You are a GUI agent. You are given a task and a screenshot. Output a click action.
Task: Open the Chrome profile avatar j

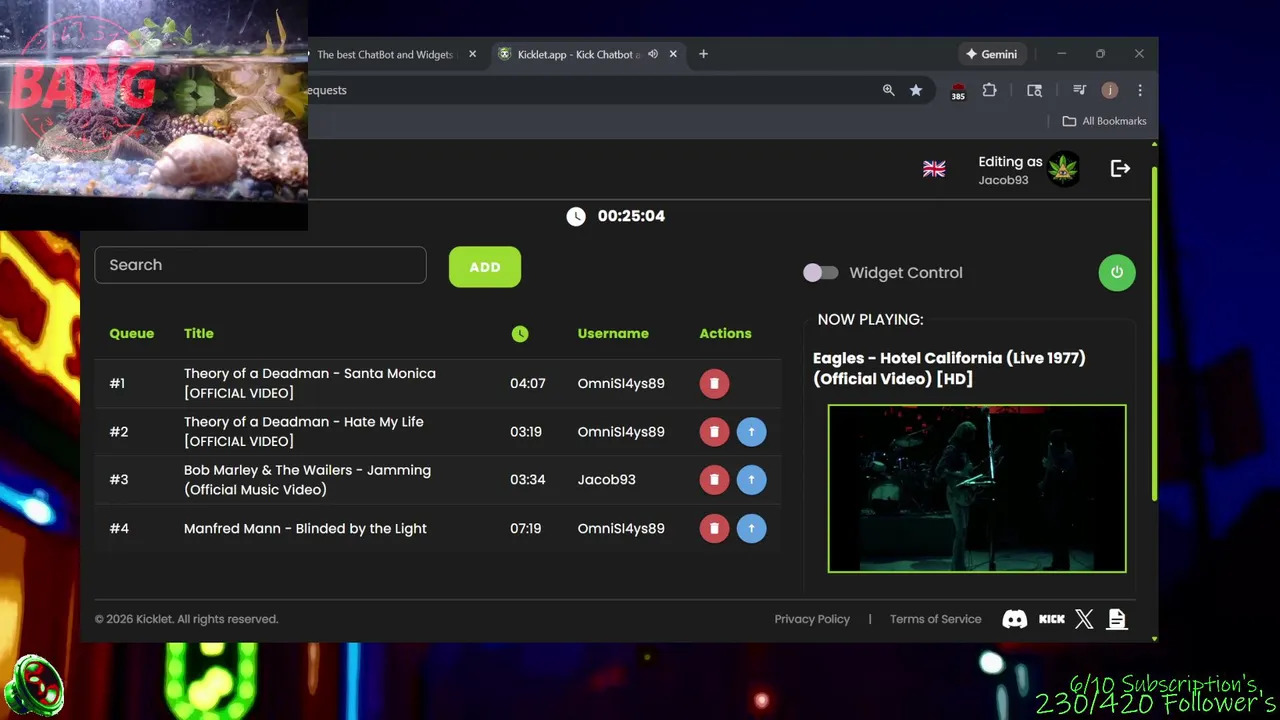point(1109,90)
